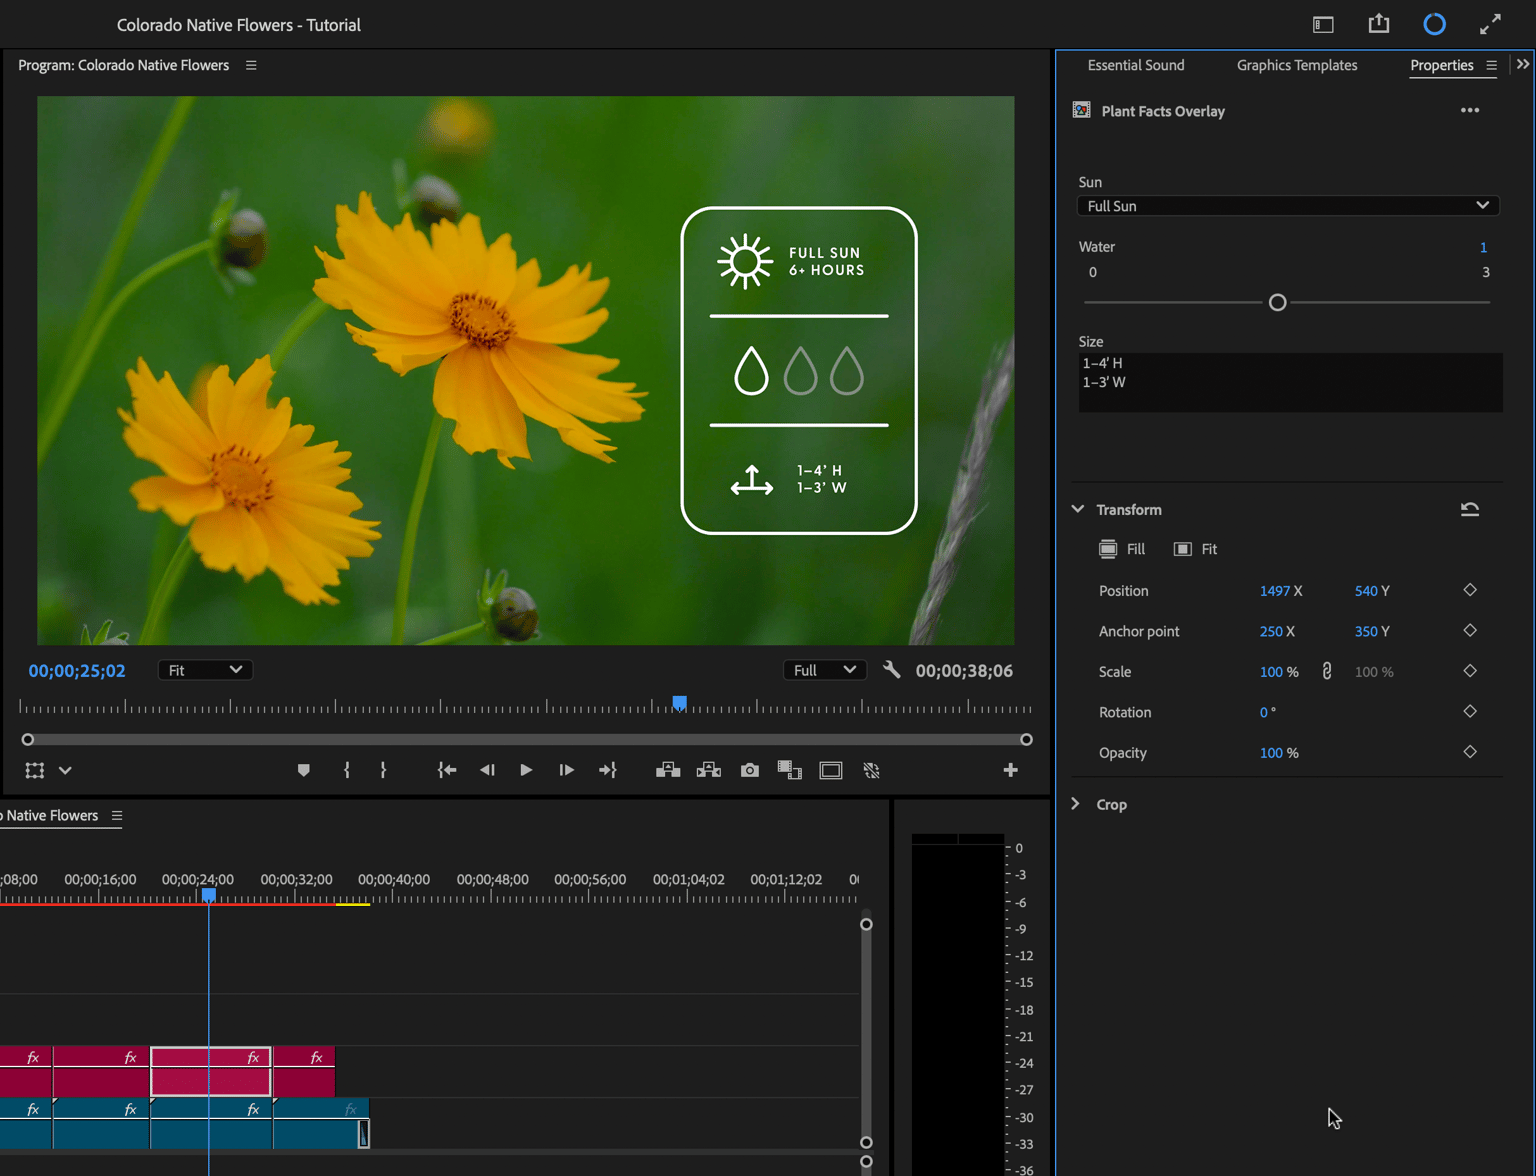Open Program monitor panel menu

(251, 66)
